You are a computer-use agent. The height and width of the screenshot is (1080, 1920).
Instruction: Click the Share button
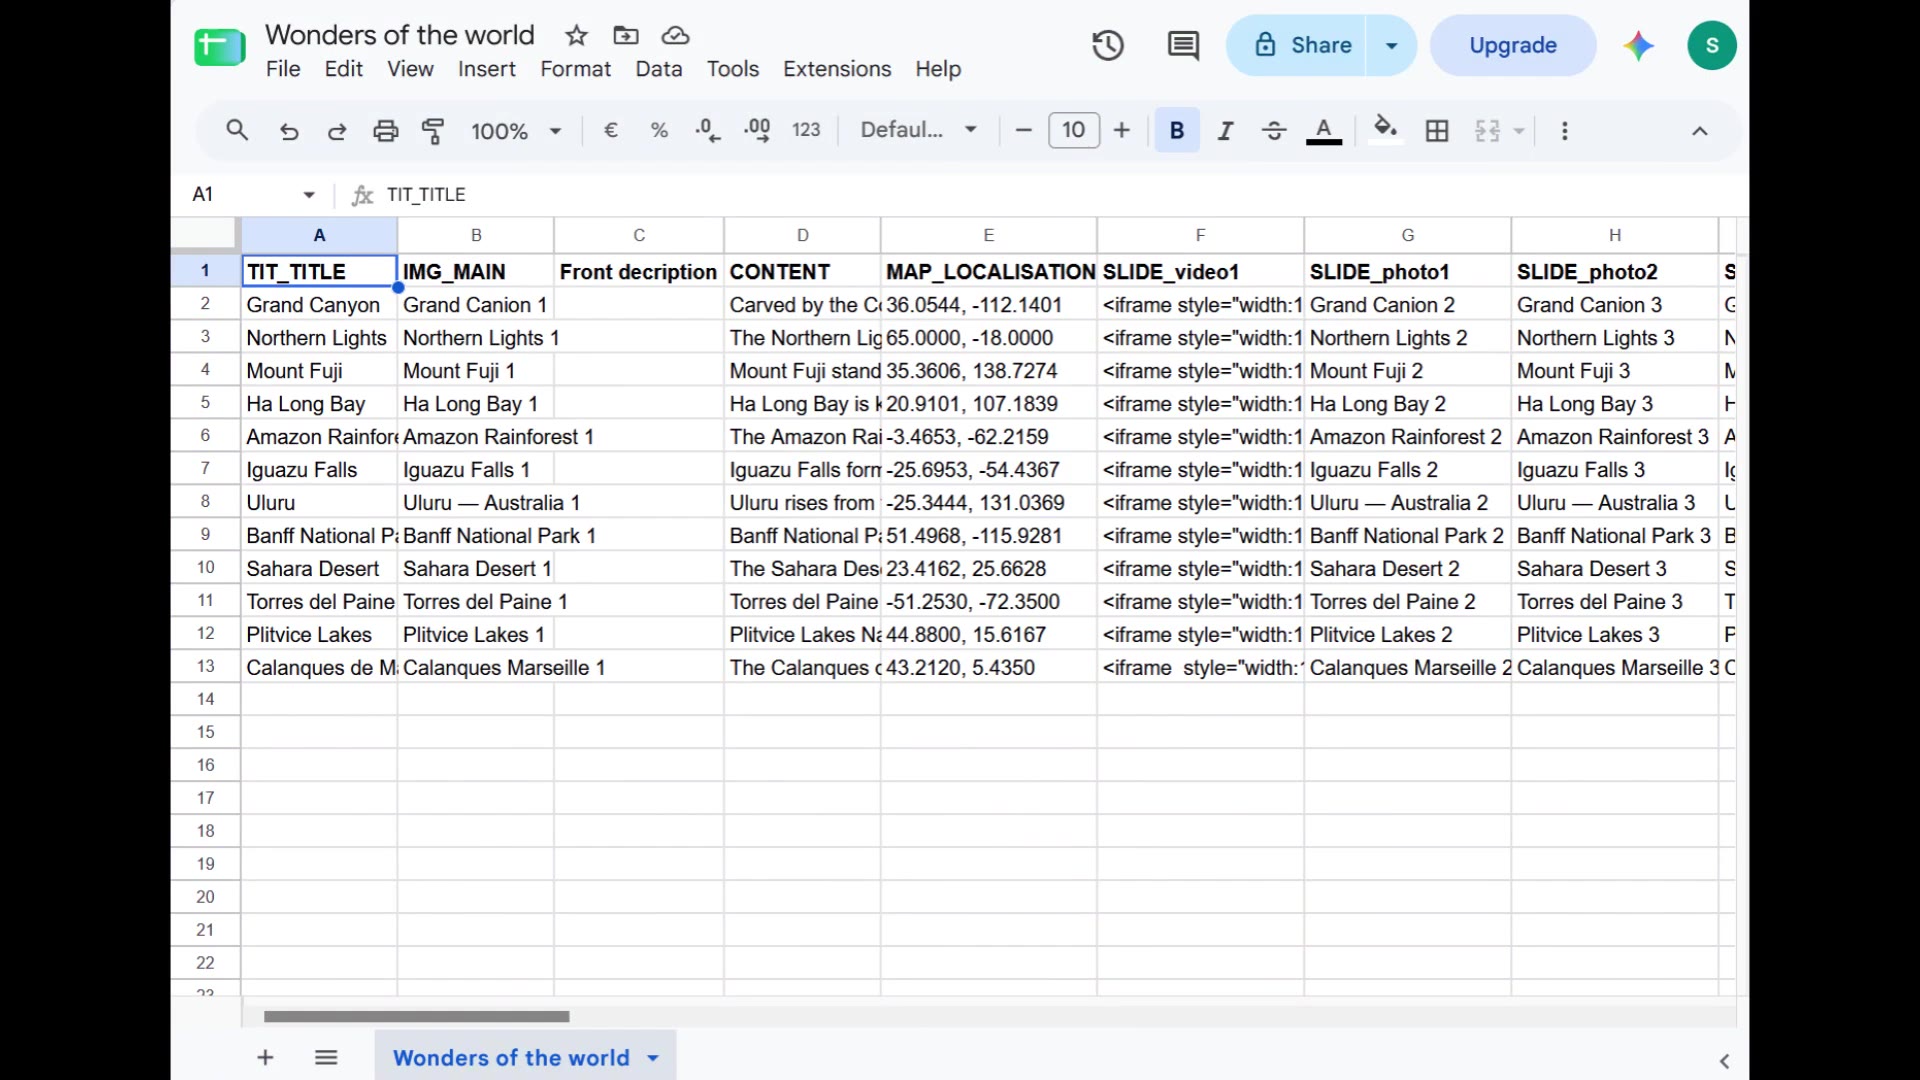[x=1297, y=45]
